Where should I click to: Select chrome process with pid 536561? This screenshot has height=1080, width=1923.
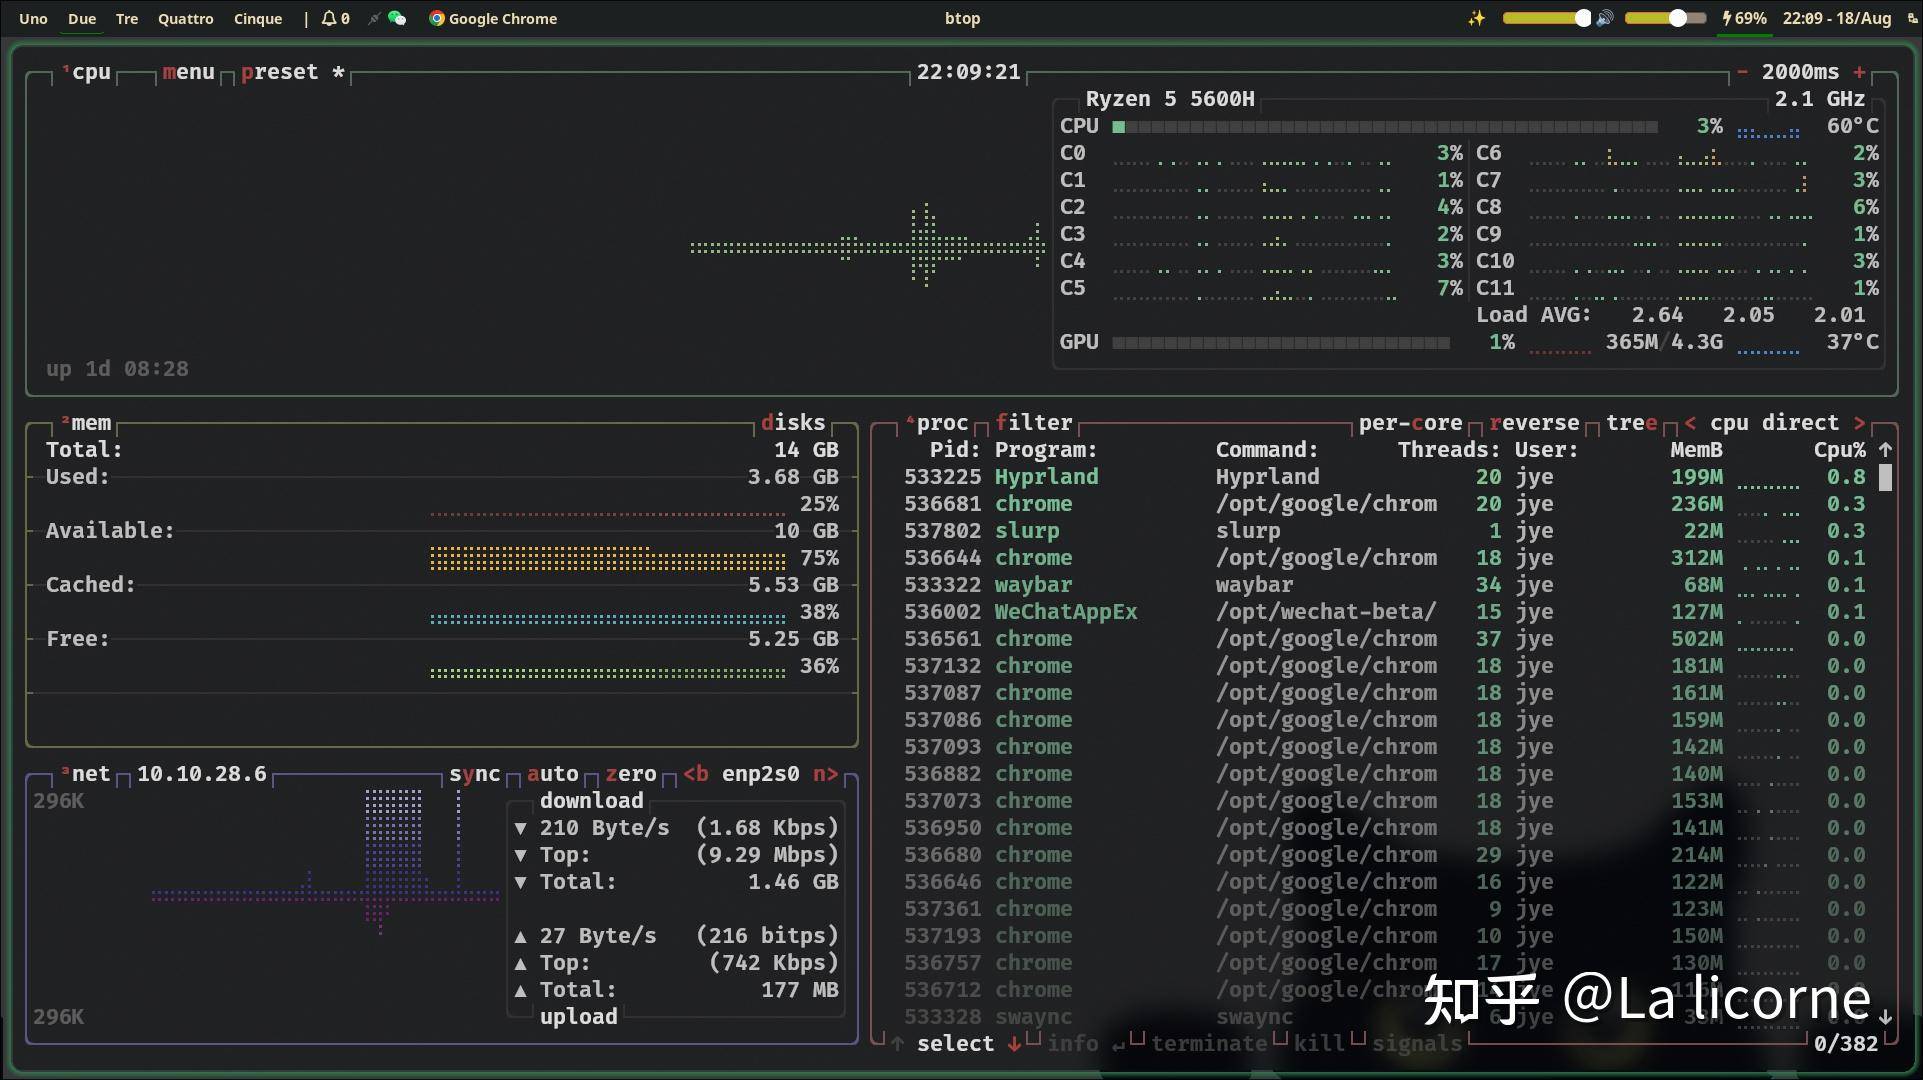(1385, 639)
